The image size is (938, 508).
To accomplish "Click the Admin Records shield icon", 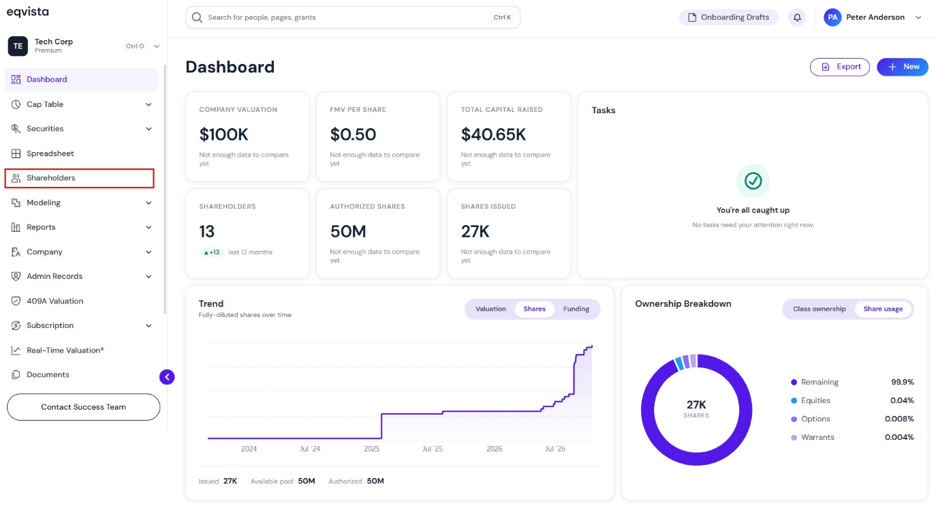I will point(16,276).
